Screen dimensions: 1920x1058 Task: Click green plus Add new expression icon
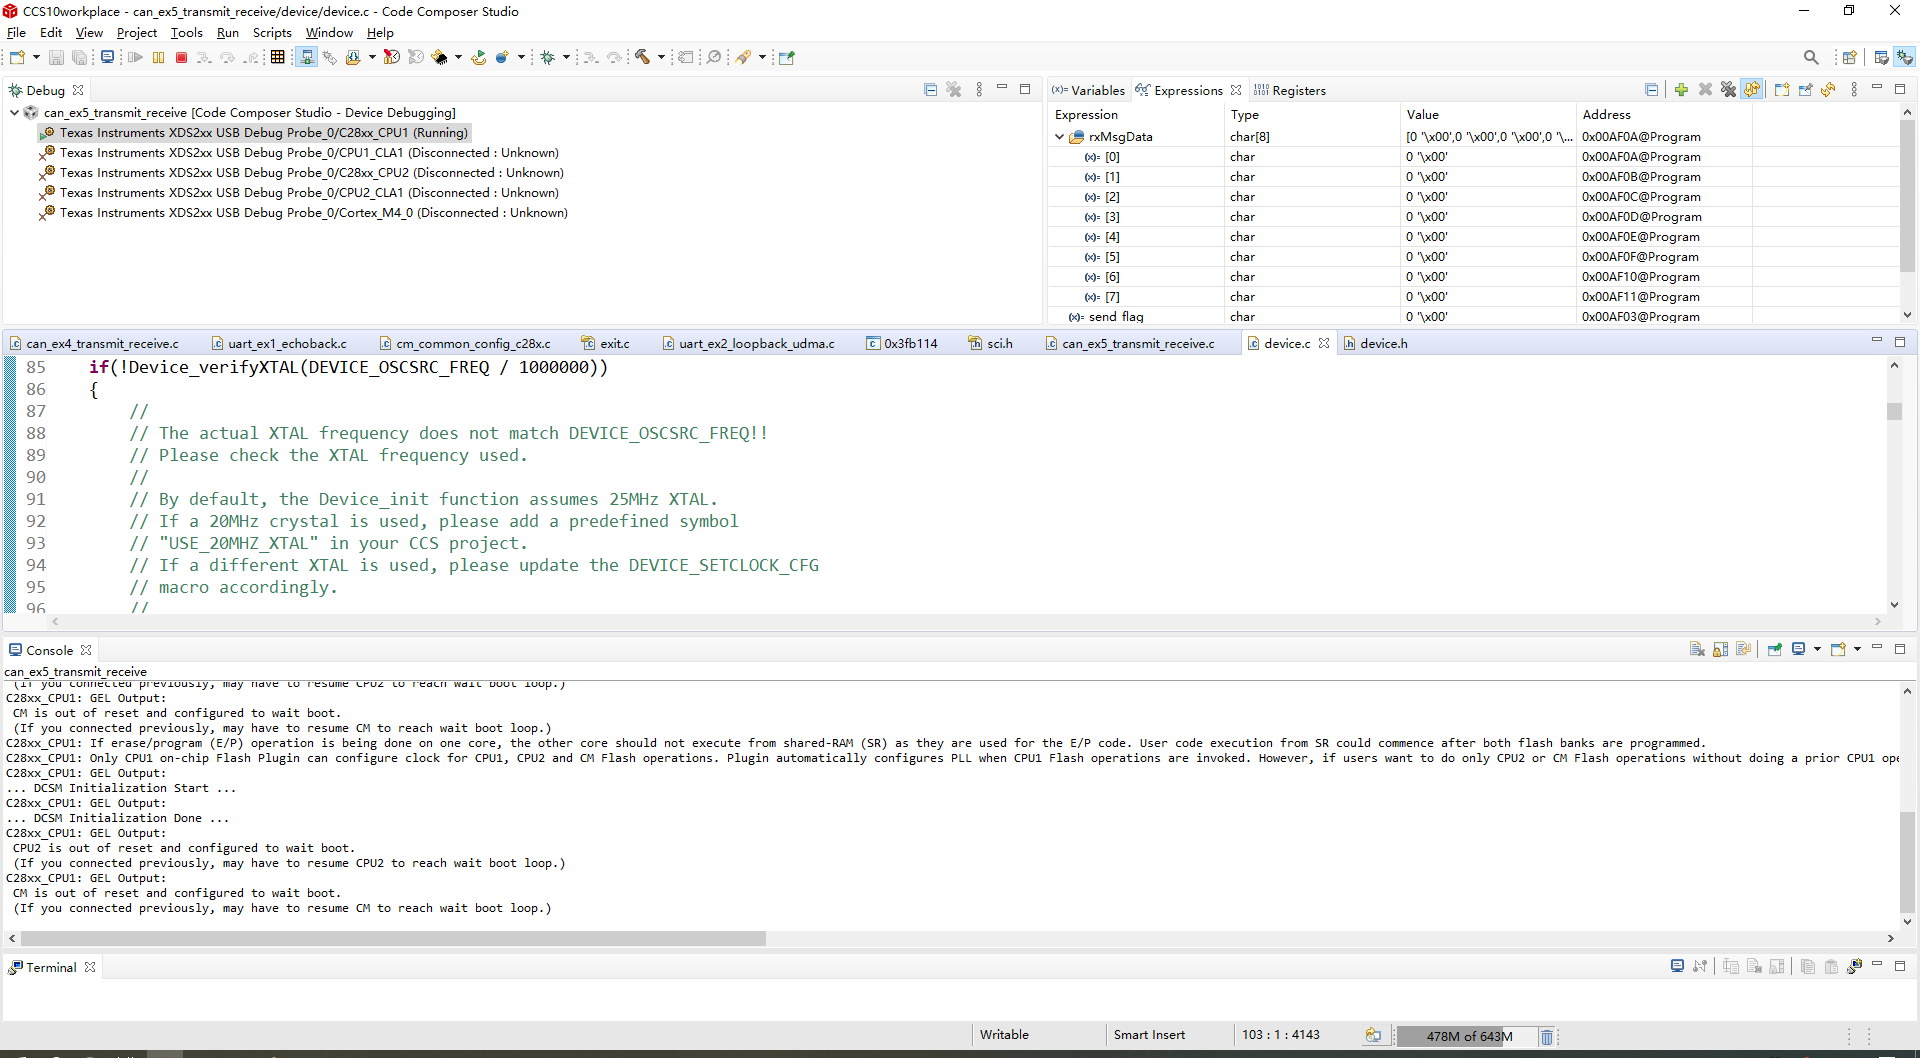pyautogui.click(x=1681, y=90)
